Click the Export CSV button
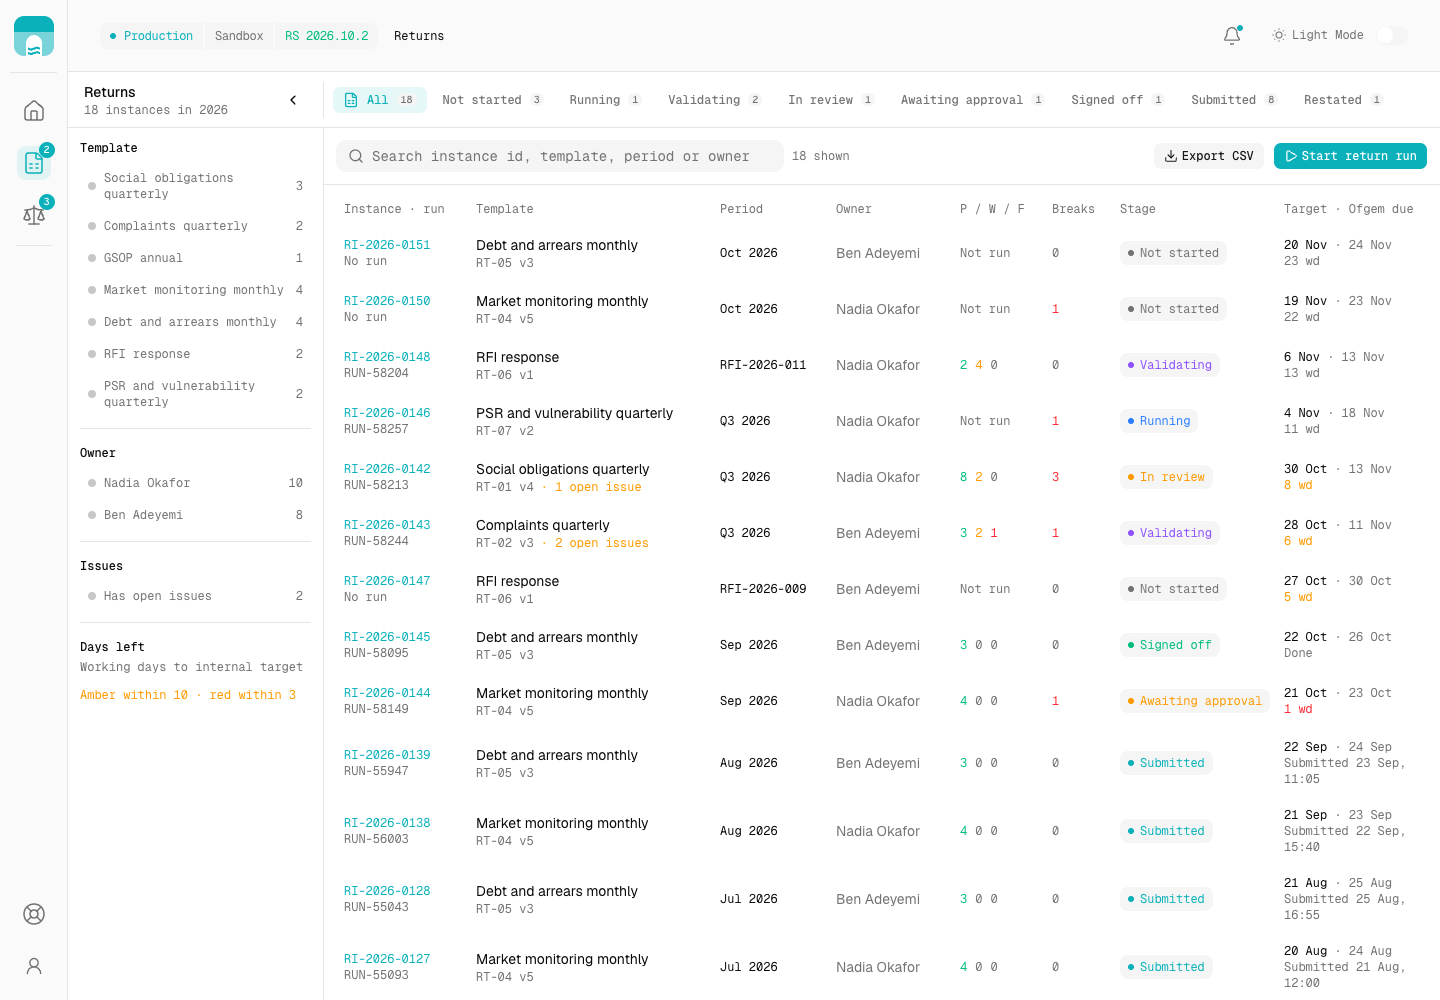Viewport: 1440px width, 1000px height. coord(1209,156)
